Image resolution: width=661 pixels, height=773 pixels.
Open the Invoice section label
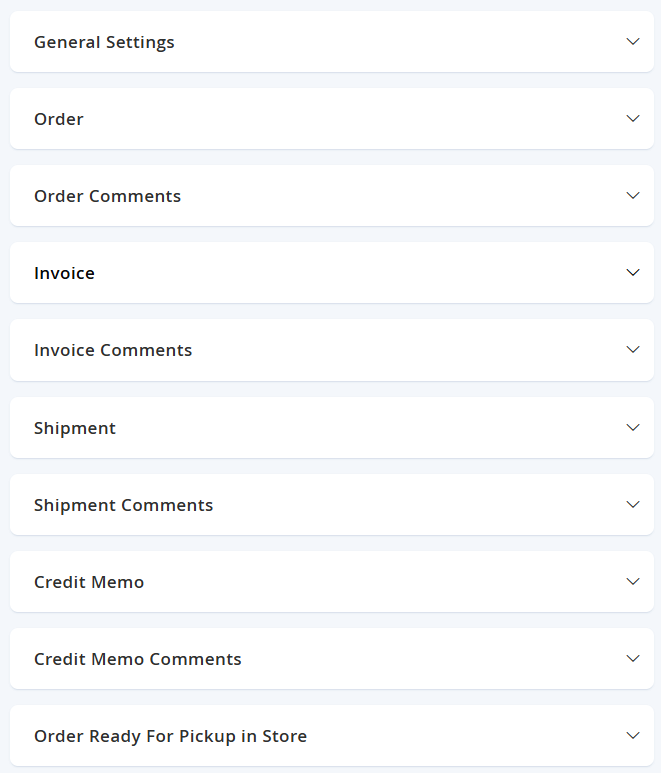click(64, 273)
